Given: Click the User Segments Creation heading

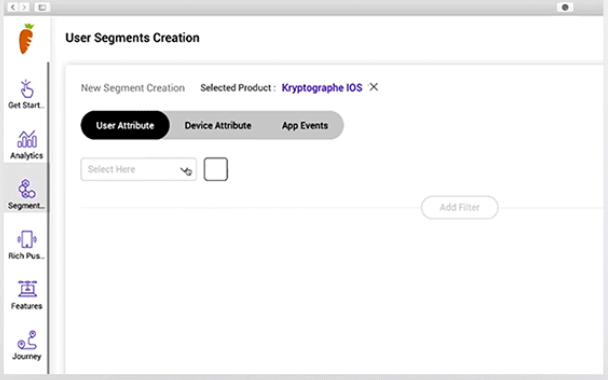Looking at the screenshot, I should click(132, 38).
